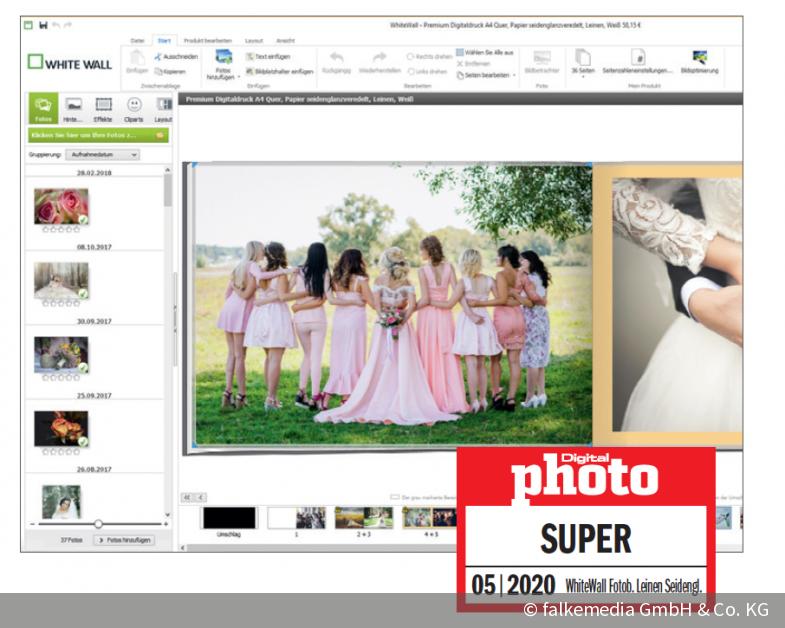Open Seitenzahleneinstellungen page number settings
The width and height of the screenshot is (785, 628).
tap(636, 62)
